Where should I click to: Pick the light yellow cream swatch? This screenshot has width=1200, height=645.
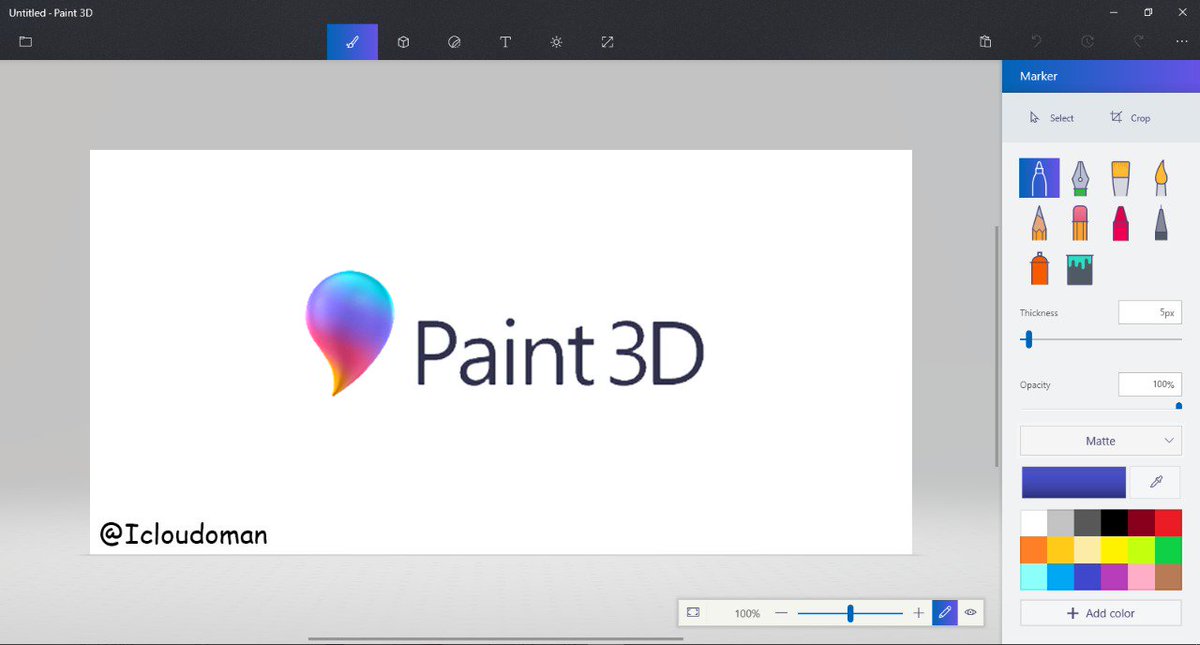click(x=1088, y=550)
